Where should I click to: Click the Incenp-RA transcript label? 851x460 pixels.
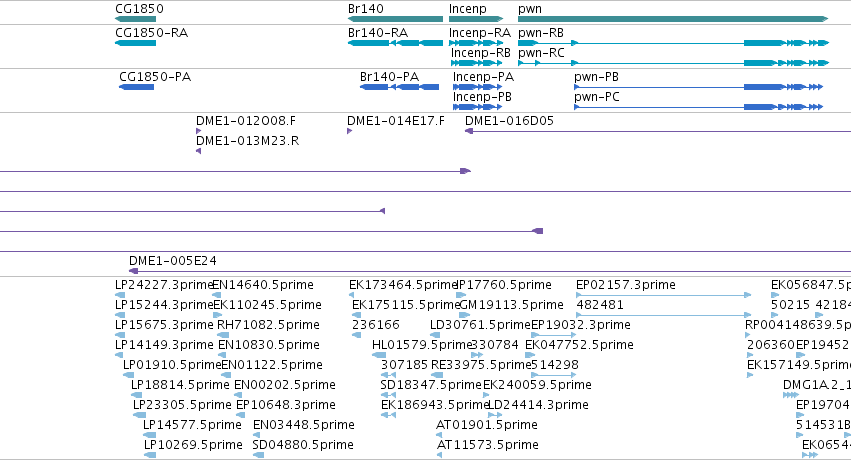click(x=480, y=33)
